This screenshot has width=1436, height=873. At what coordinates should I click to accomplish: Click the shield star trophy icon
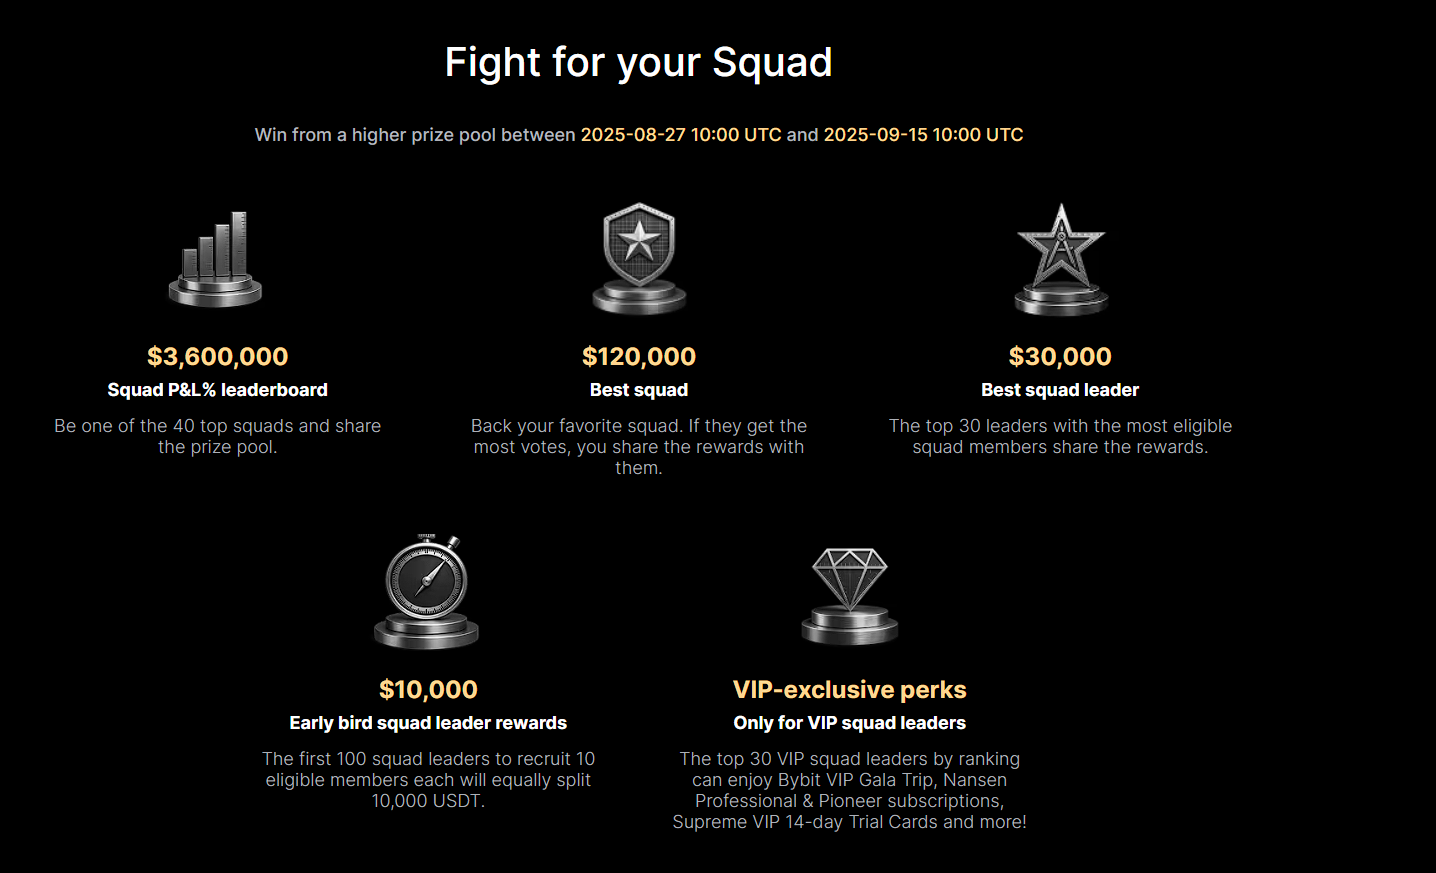(x=639, y=258)
